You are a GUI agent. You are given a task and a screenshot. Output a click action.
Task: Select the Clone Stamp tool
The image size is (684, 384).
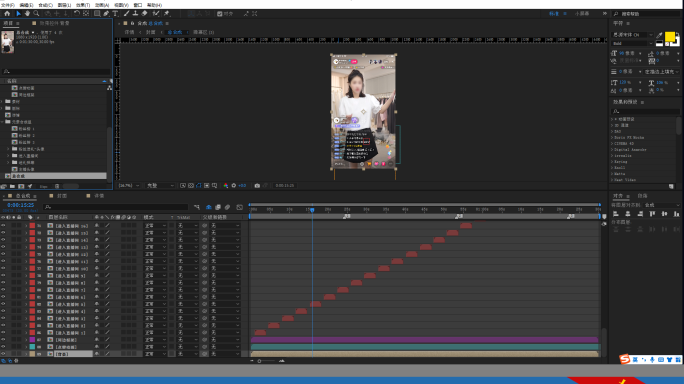pyautogui.click(x=135, y=14)
